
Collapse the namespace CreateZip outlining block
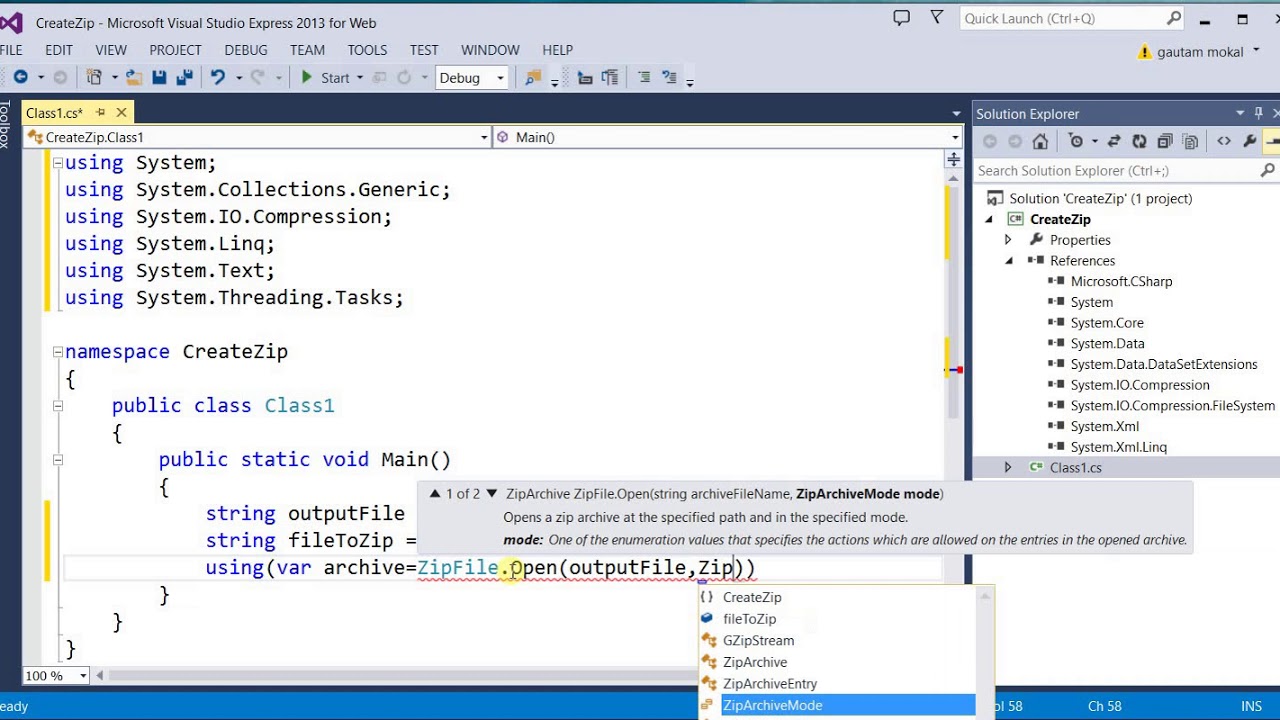(57, 352)
